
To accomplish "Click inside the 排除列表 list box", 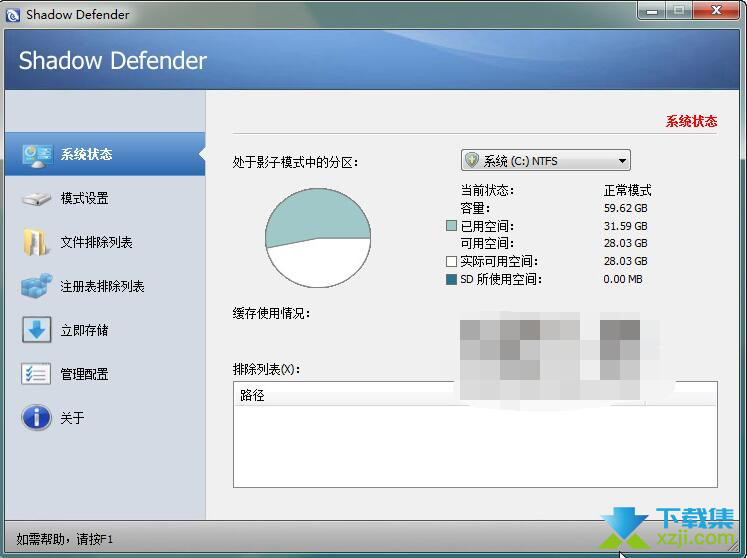I will (475, 434).
